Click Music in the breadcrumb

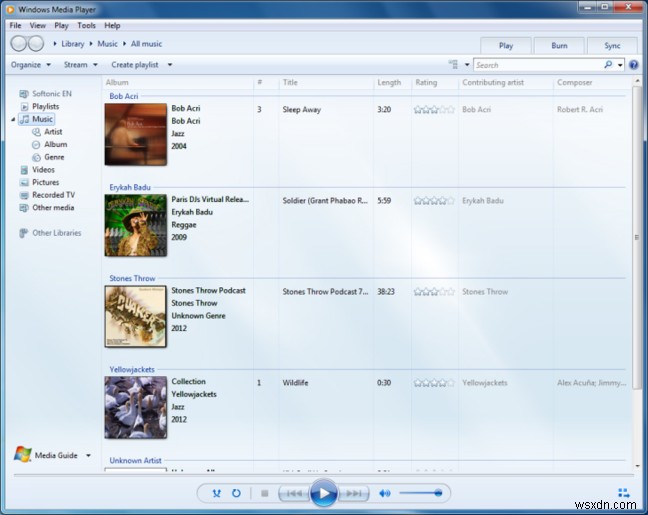click(107, 44)
